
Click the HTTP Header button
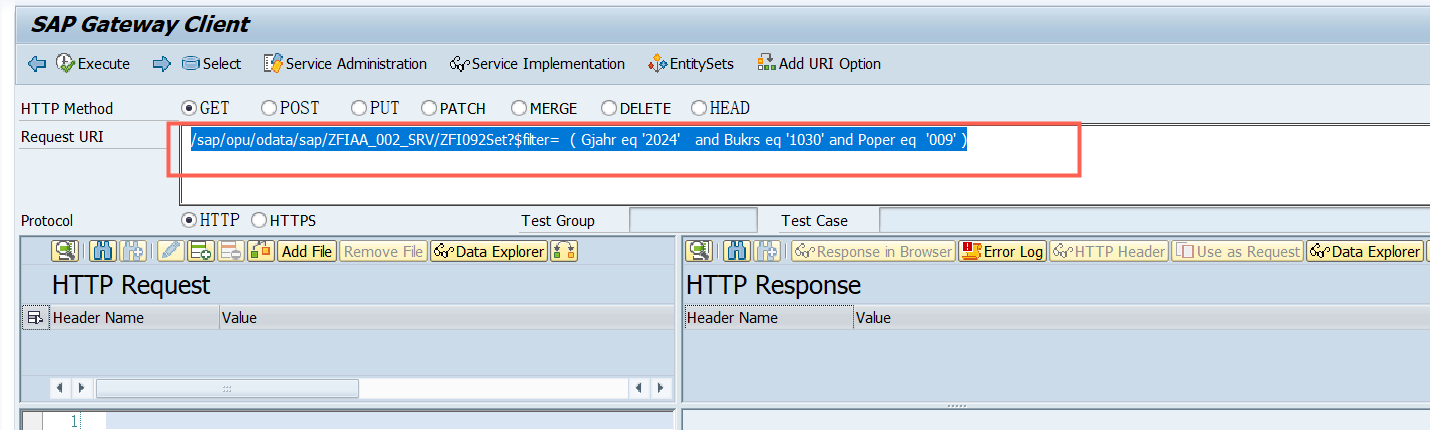pos(1108,251)
